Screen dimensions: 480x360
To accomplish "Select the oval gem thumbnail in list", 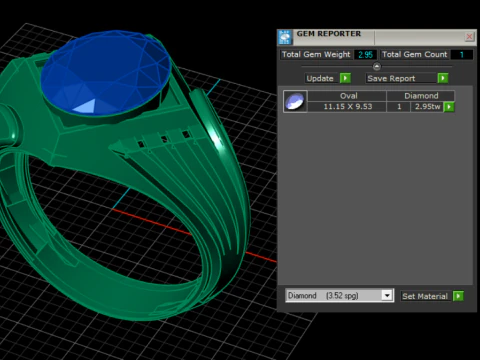I will click(x=295, y=101).
